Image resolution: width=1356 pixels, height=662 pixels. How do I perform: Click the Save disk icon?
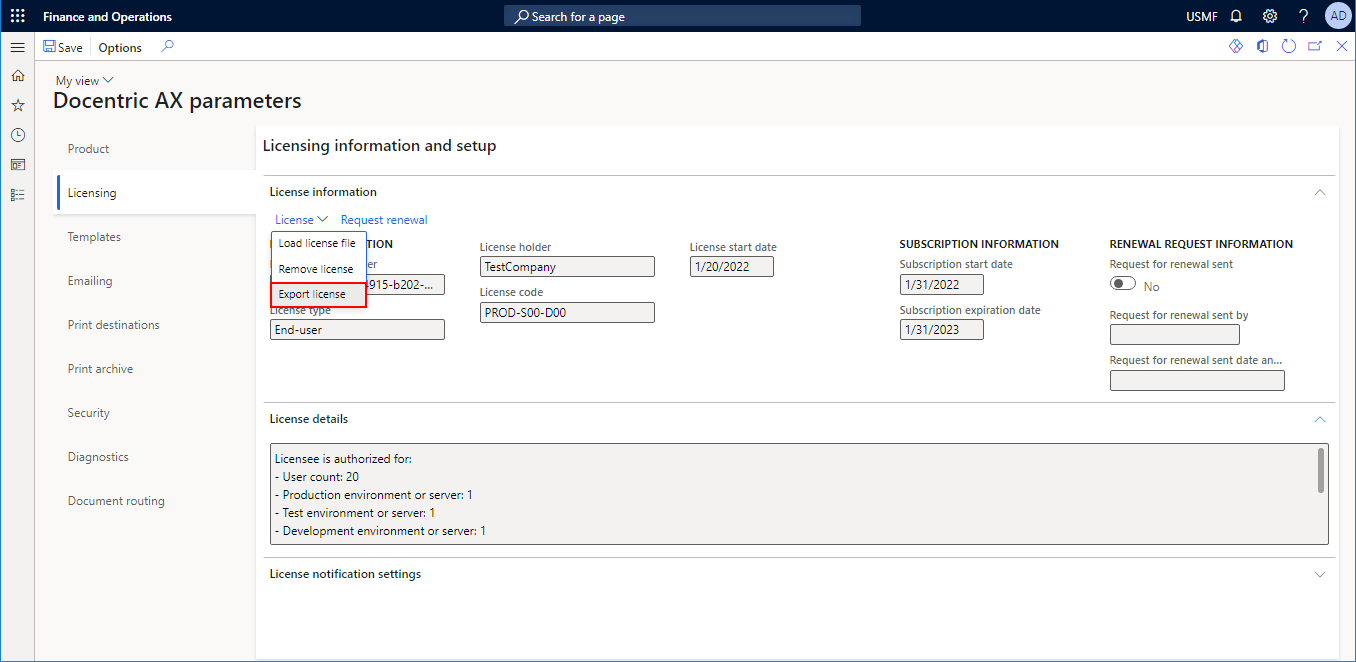(x=49, y=47)
